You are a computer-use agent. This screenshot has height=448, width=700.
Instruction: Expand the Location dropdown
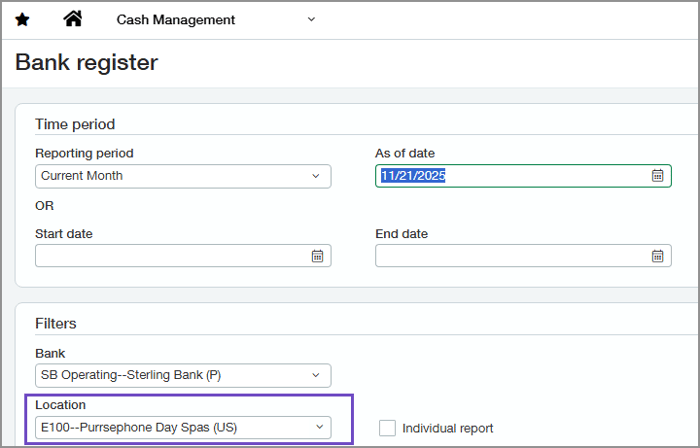[319, 428]
